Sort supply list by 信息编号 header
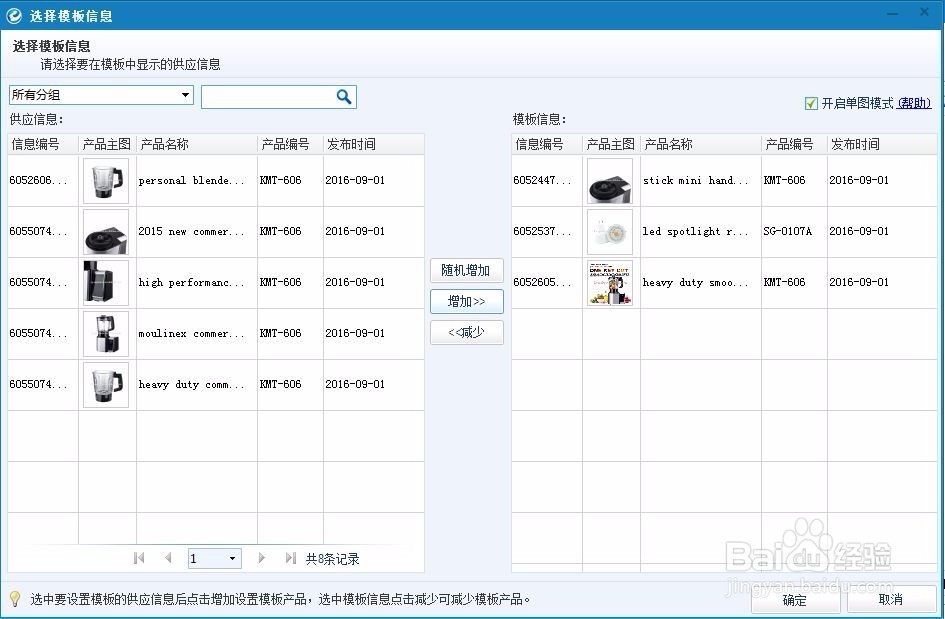The image size is (945, 619). pyautogui.click(x=43, y=144)
